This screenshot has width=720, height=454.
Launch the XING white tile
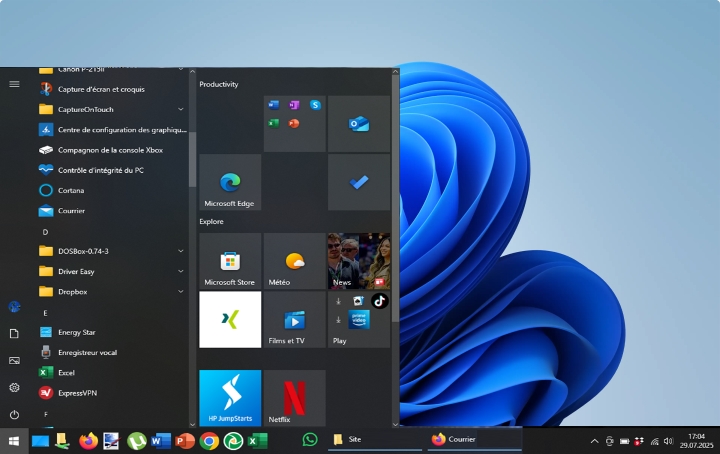pyautogui.click(x=230, y=319)
